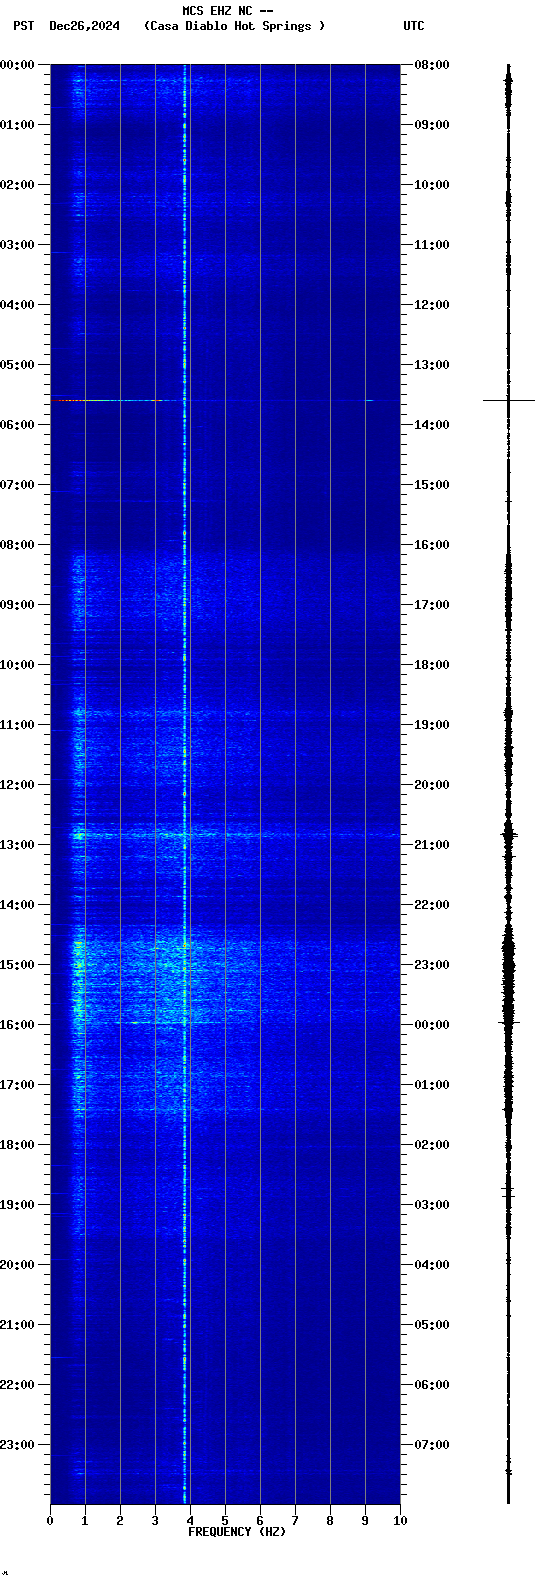Click the large spike on the seismogram trace
552x1584 pixels.
509,400
